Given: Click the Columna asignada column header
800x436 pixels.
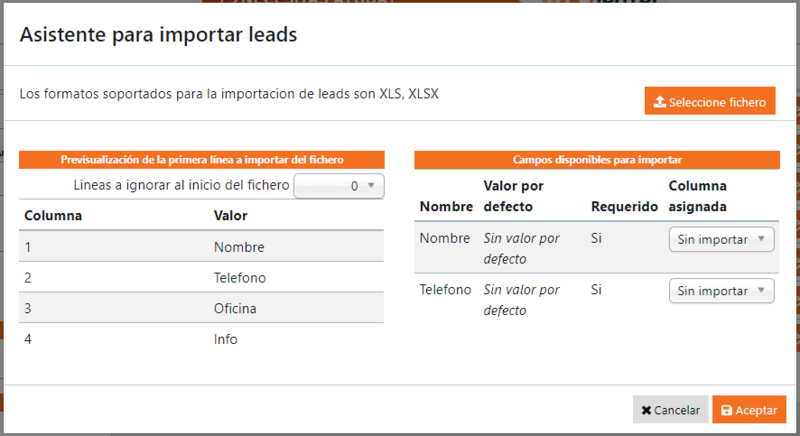Looking at the screenshot, I should click(698, 196).
